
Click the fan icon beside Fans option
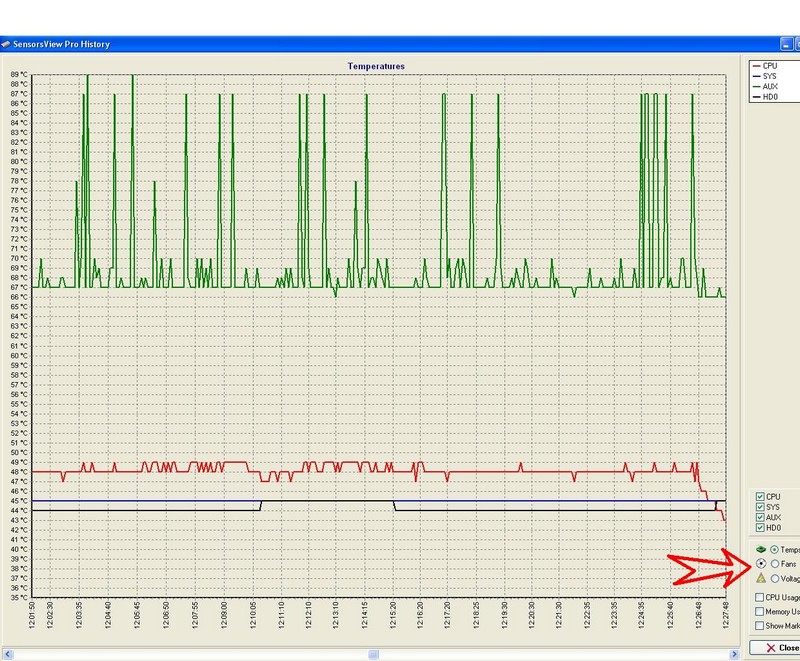761,564
